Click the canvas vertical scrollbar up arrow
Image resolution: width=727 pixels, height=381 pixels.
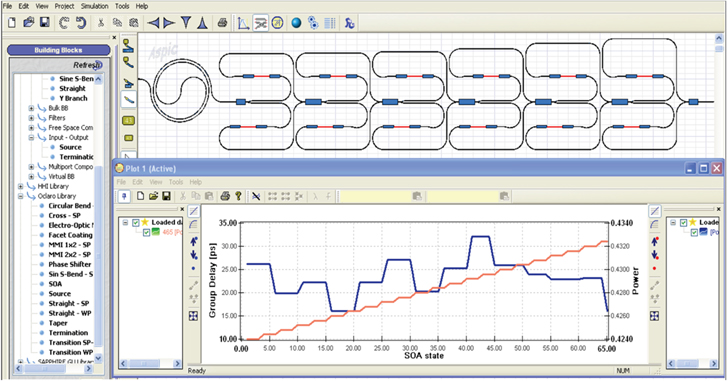pos(719,39)
